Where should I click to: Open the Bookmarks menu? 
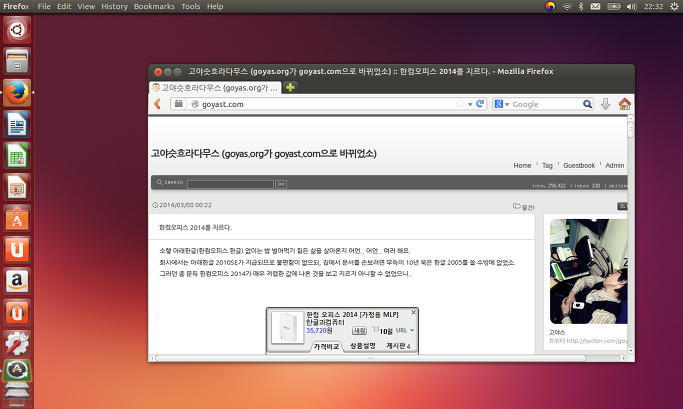pos(154,6)
